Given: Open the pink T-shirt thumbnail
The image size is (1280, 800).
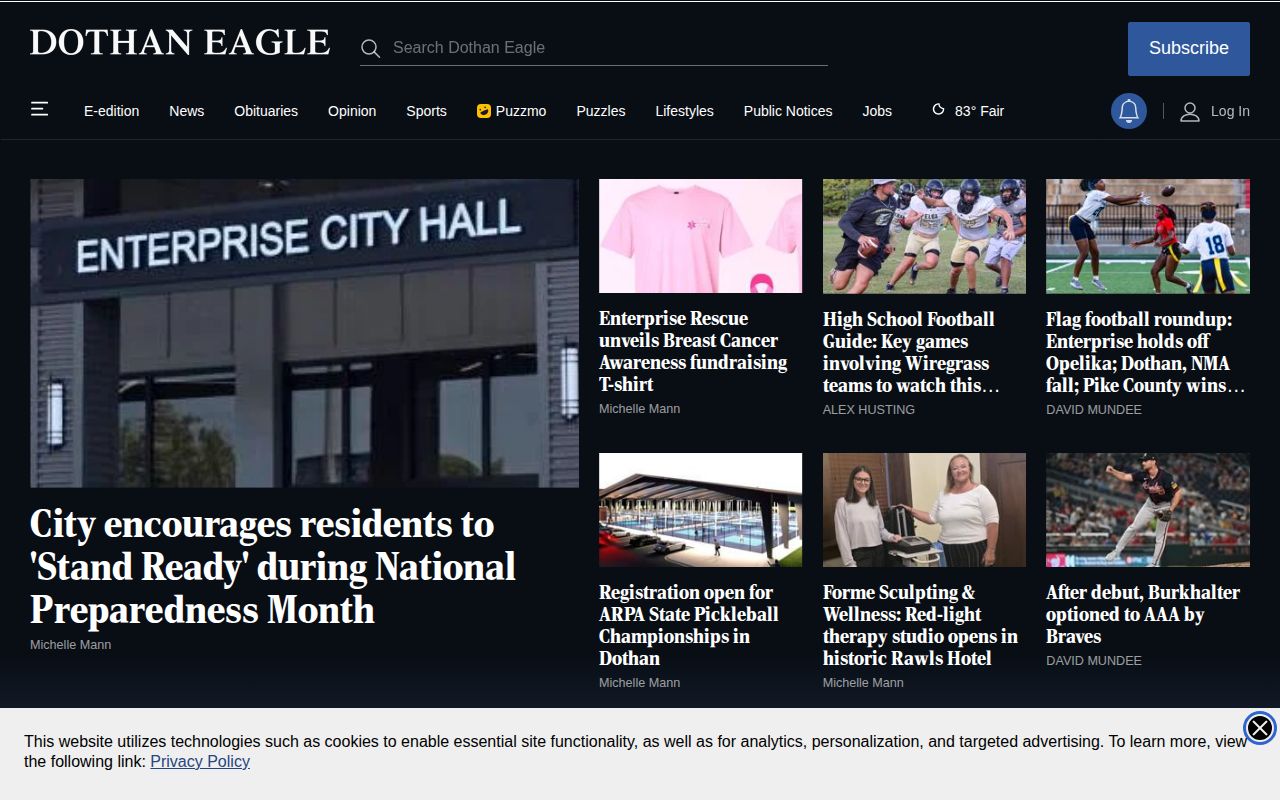Looking at the screenshot, I should 700,236.
